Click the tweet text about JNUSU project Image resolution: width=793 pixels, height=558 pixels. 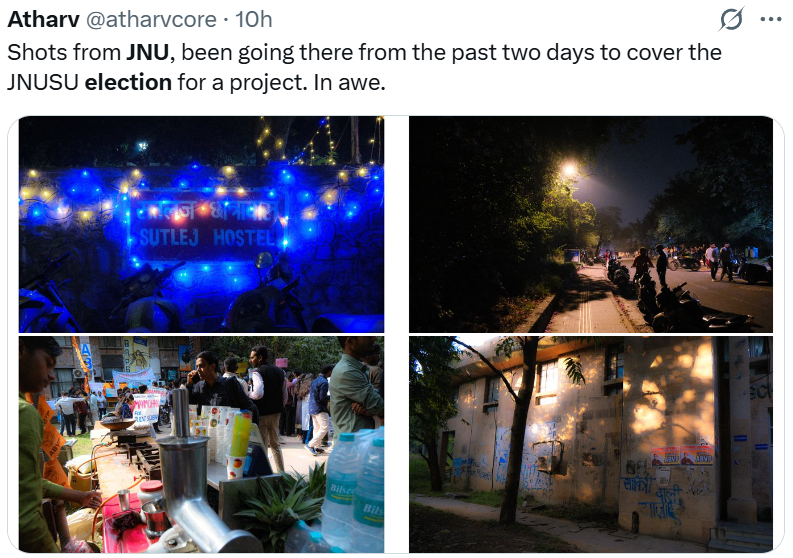click(x=364, y=67)
